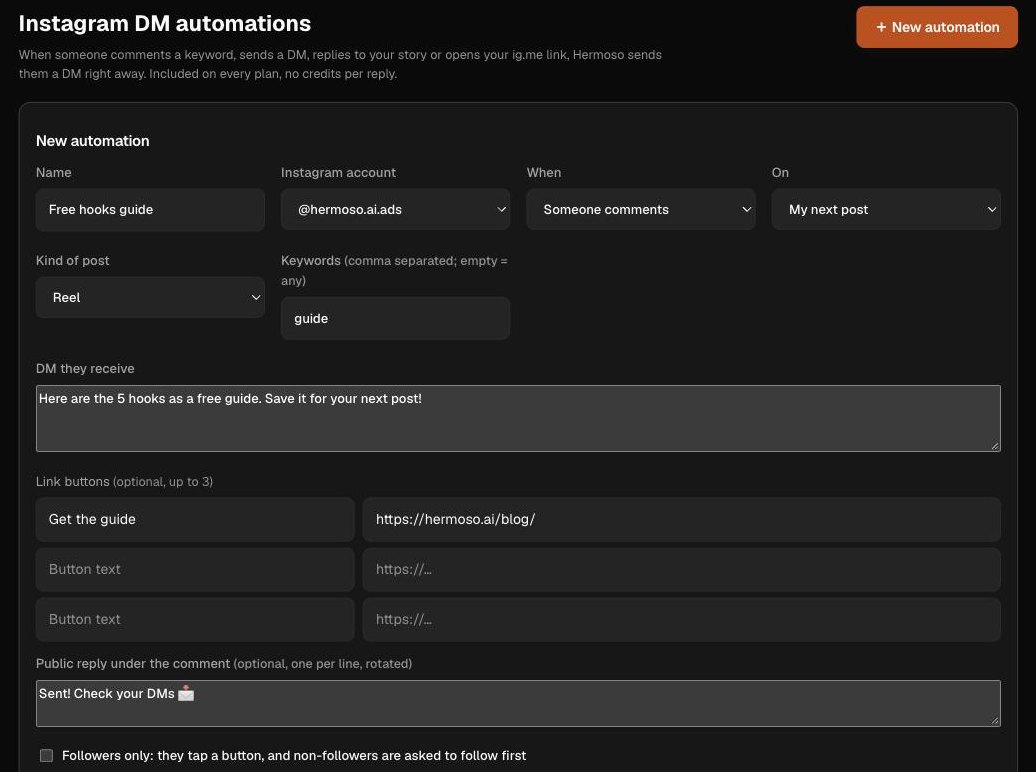This screenshot has width=1036, height=772.
Task: Edit the 'Get the guide' button text field
Action: click(x=195, y=520)
